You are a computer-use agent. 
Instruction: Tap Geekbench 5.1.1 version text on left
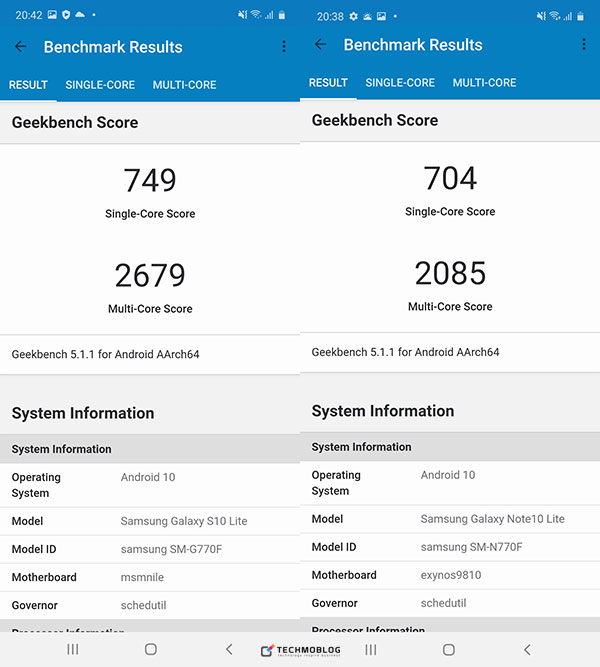point(105,354)
